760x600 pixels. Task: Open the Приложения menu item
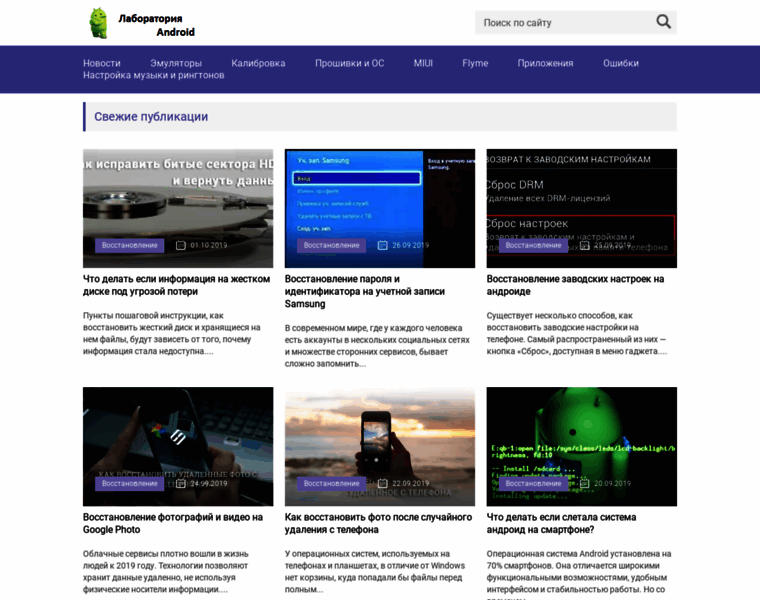pyautogui.click(x=545, y=63)
